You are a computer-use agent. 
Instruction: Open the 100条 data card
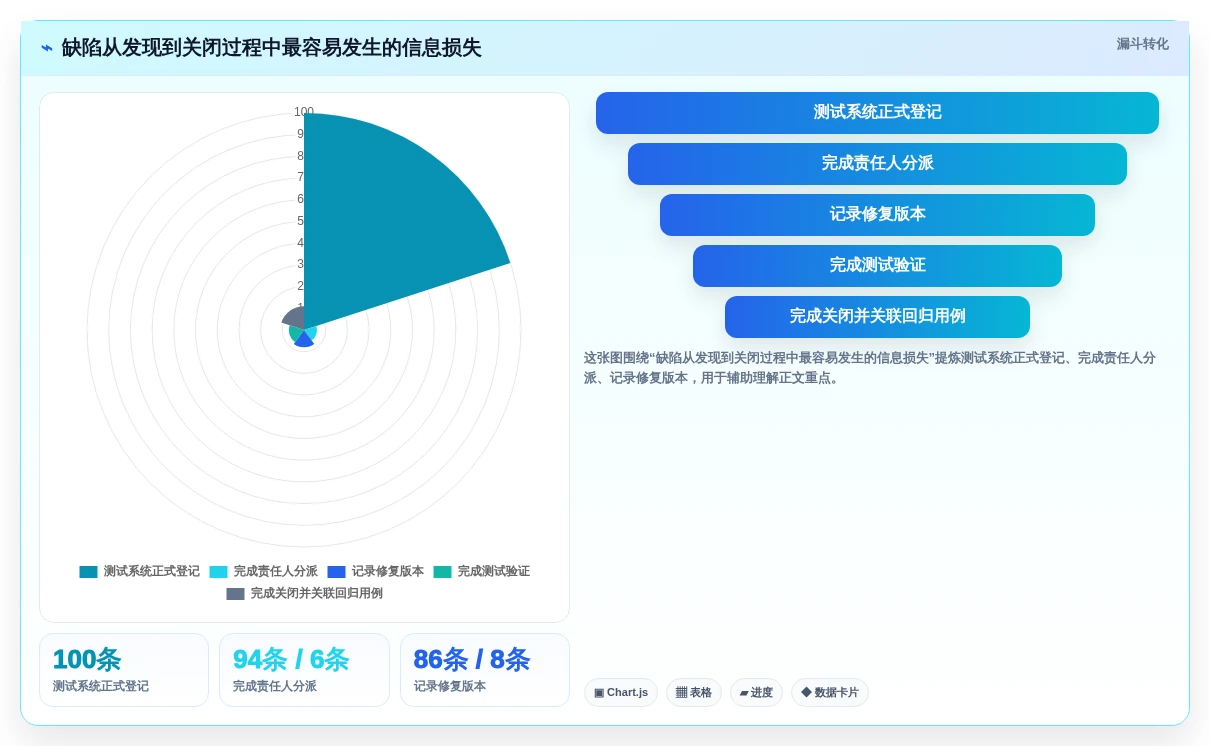[x=124, y=670]
